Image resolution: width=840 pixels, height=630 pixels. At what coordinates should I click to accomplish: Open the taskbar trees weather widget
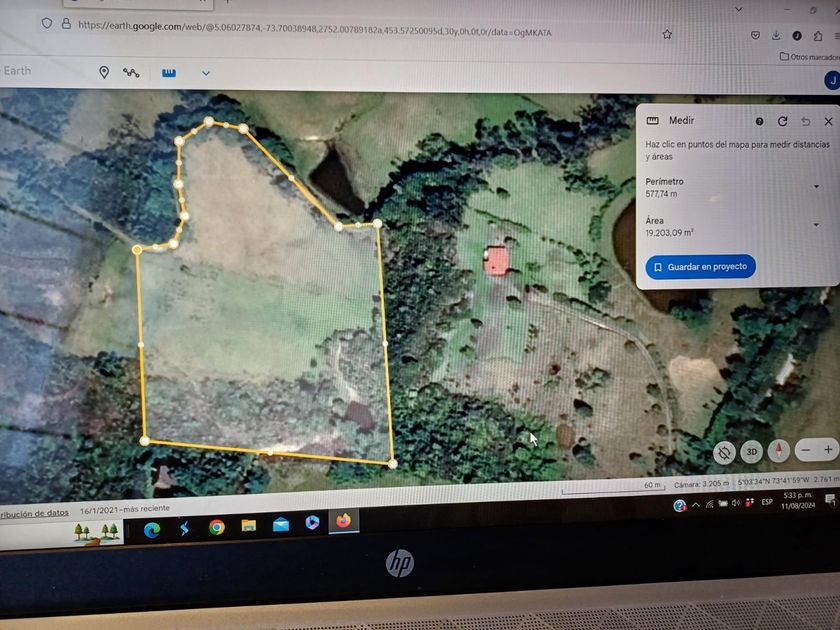click(95, 532)
